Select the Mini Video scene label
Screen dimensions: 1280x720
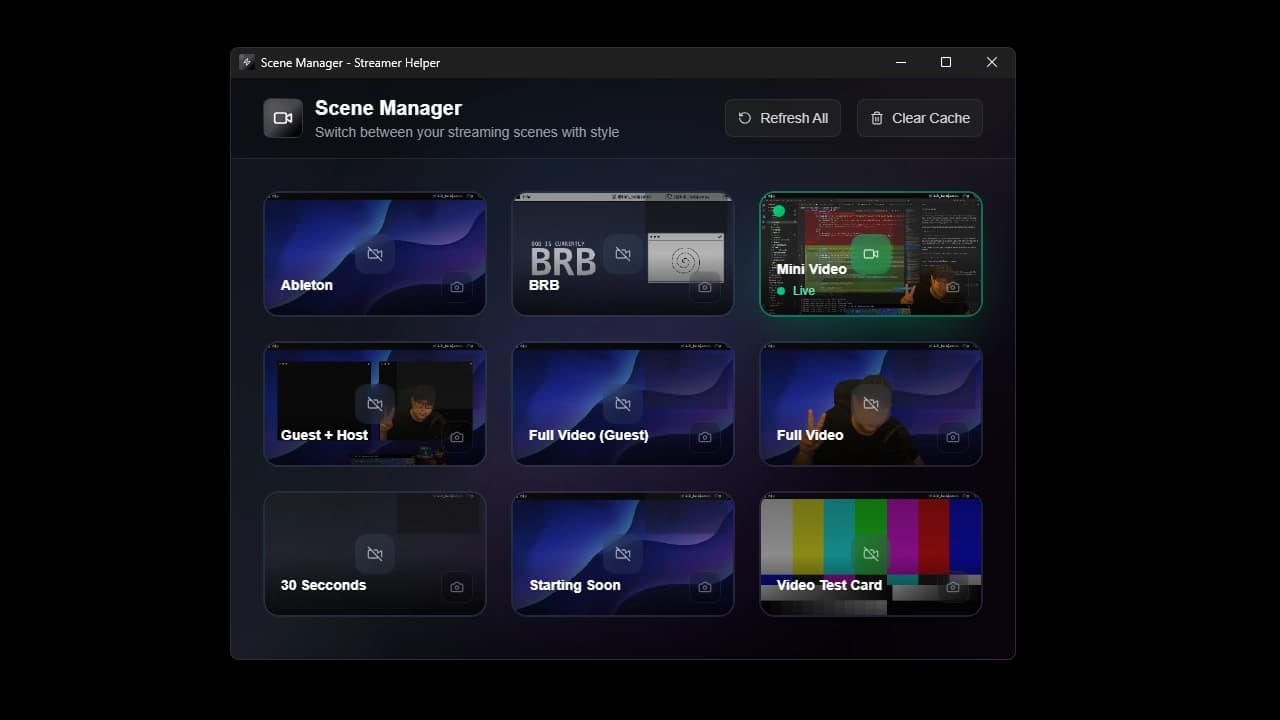coord(811,269)
